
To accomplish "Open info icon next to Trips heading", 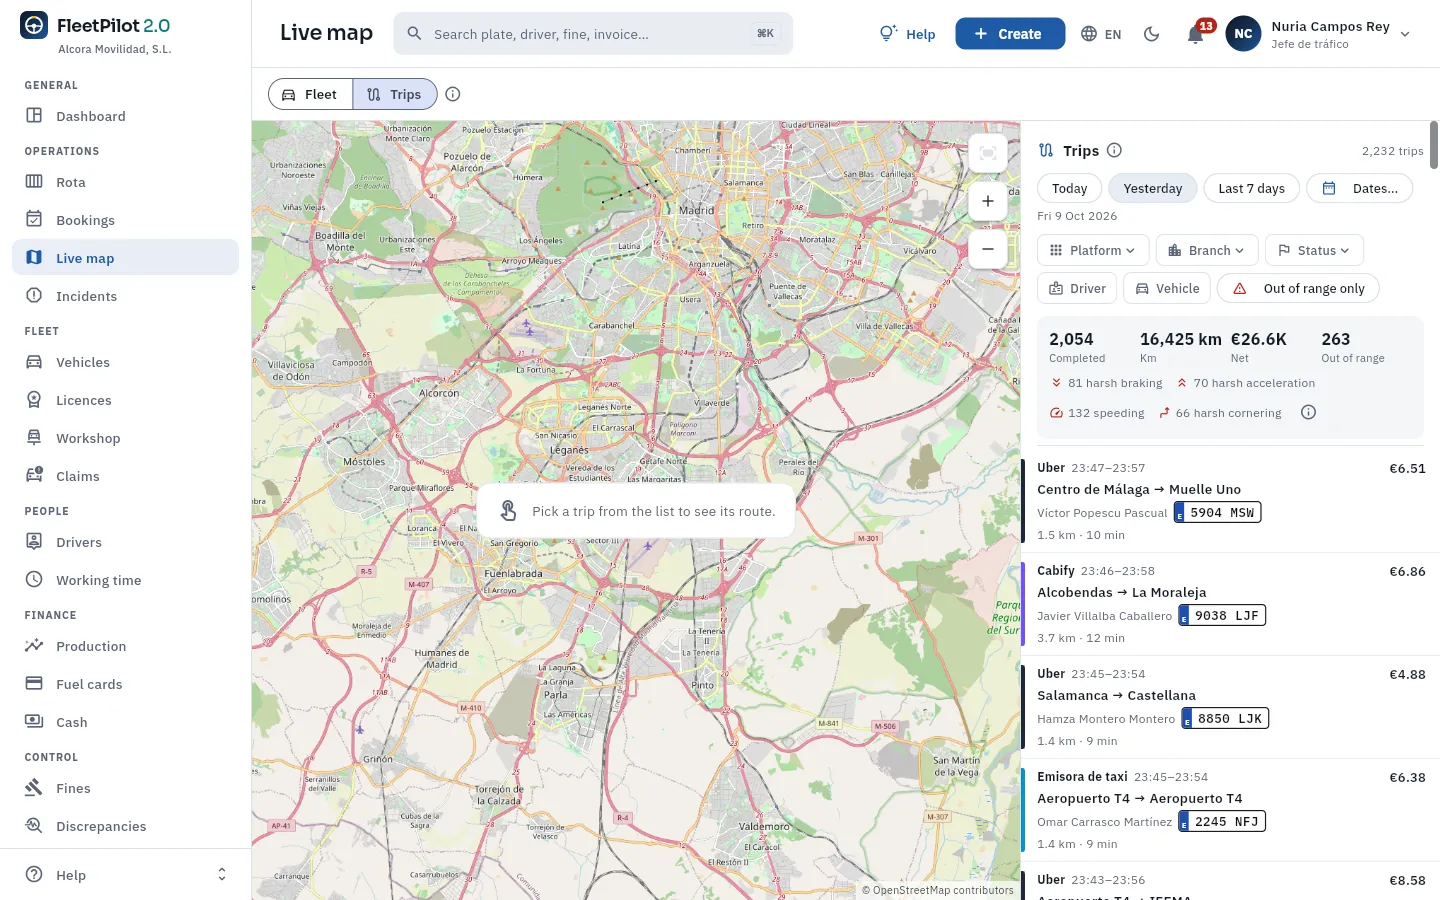I will click(x=1114, y=150).
